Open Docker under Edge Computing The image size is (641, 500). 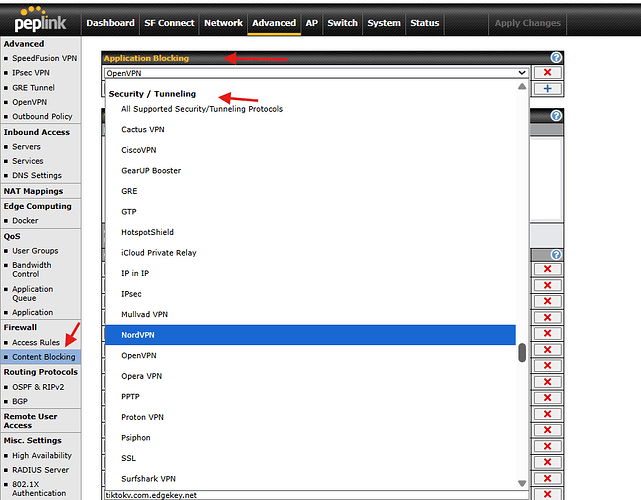pyautogui.click(x=25, y=220)
